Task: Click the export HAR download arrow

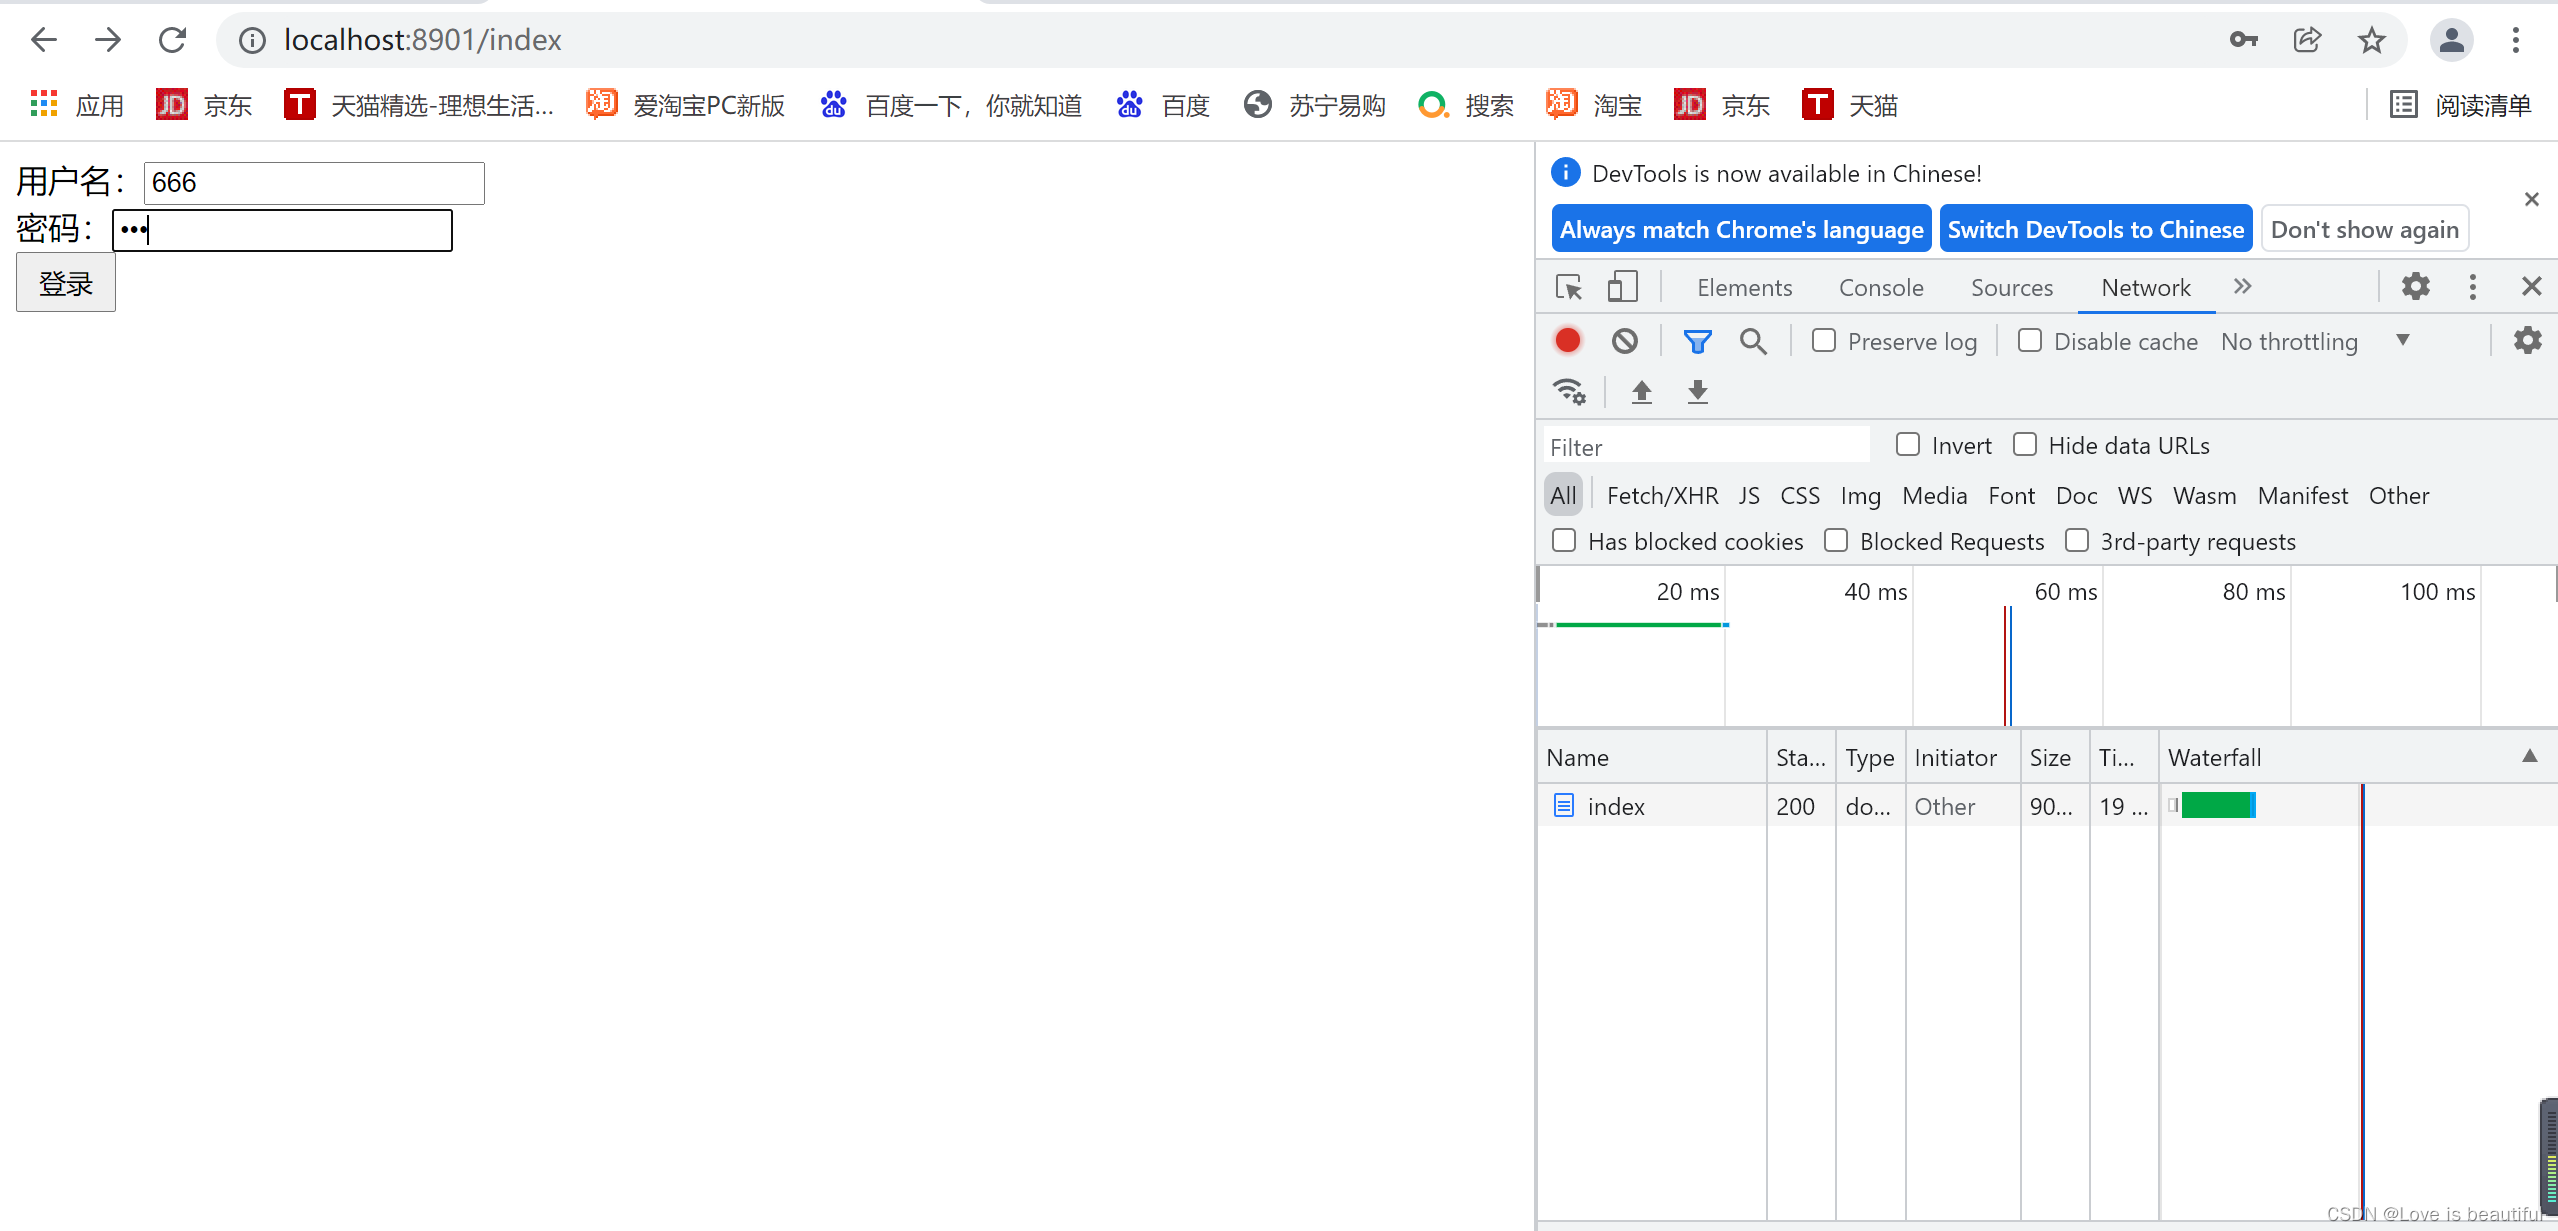Action: (x=1697, y=391)
